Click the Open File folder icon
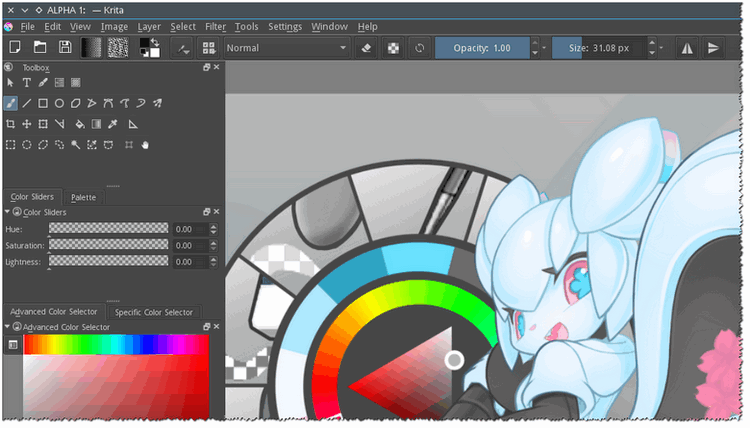750x428 pixels. (x=40, y=47)
